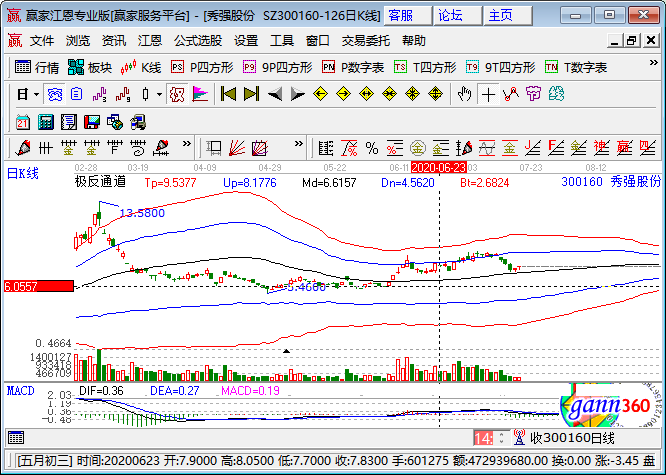666x475 pixels.
Task: Open the 浏览 menu
Action: (78, 41)
